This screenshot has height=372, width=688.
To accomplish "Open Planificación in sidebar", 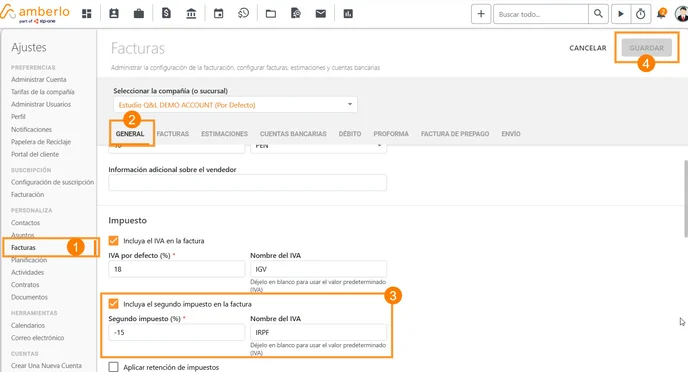I will (x=29, y=260).
